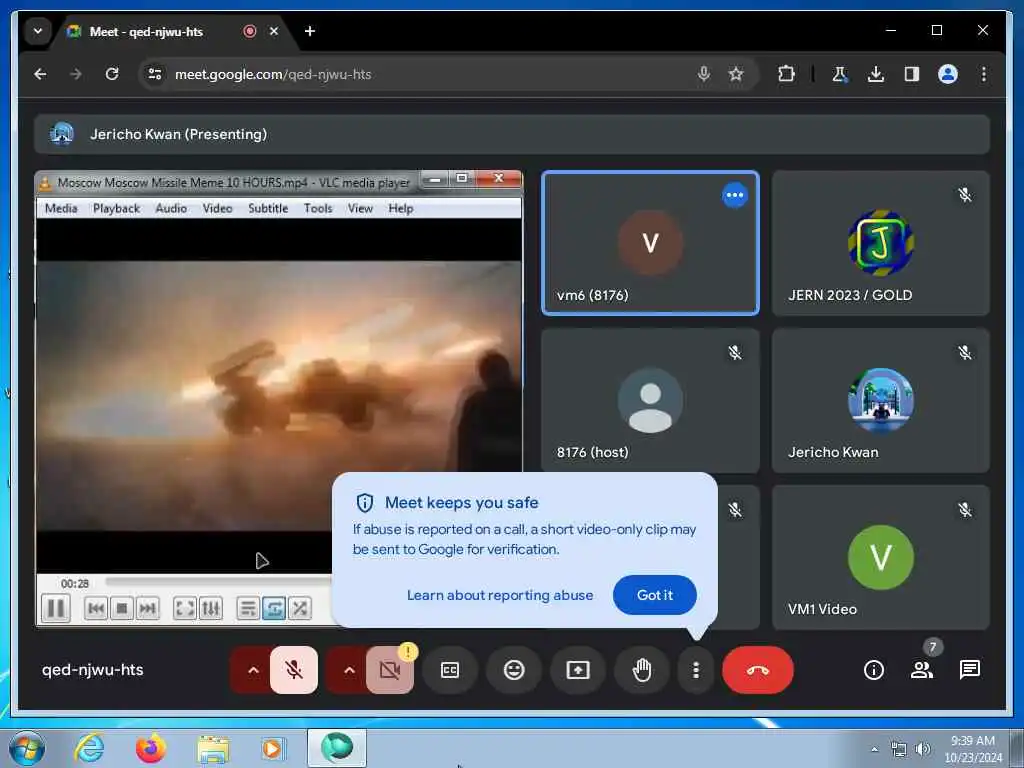Viewport: 1024px width, 768px height.
Task: Open VLC Tools menu
Action: [318, 208]
